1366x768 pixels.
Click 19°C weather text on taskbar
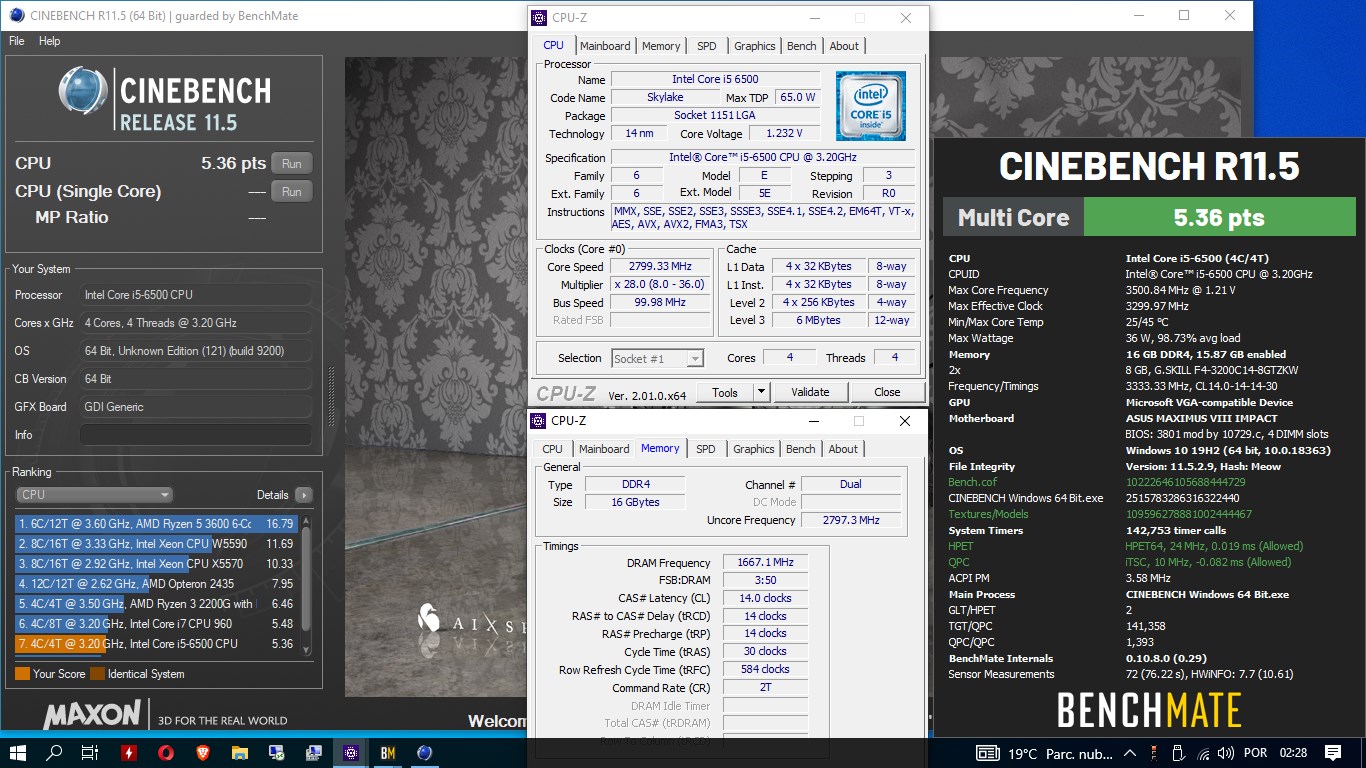(1023, 753)
